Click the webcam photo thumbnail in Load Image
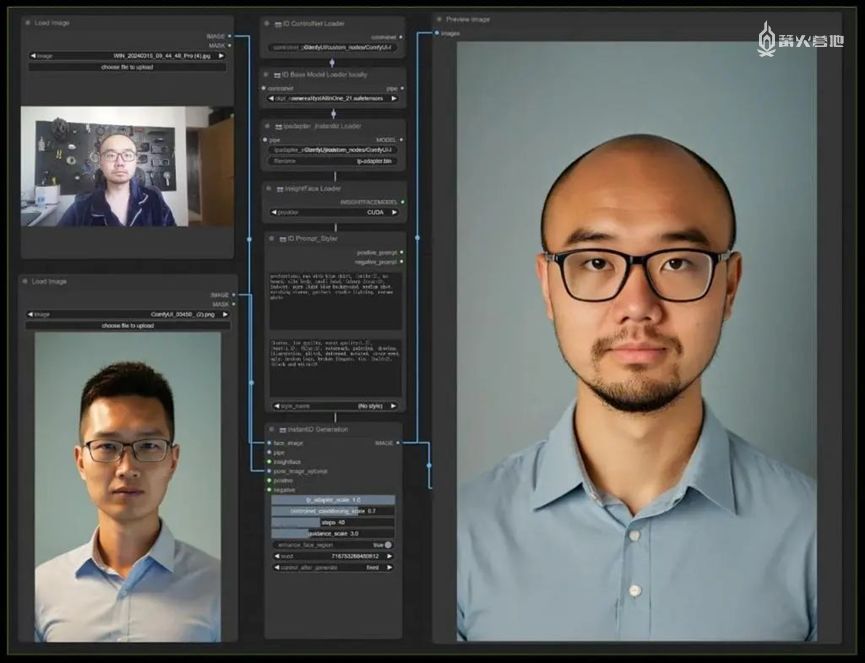This screenshot has height=663, width=865. pyautogui.click(x=127, y=166)
